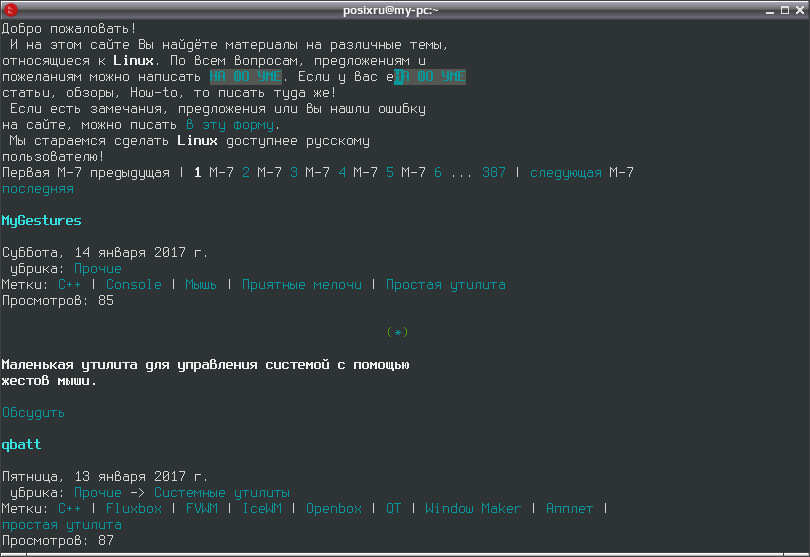The height and width of the screenshot is (557, 810).
Task: Open the 'Мышь' tag link
Action: tap(201, 285)
